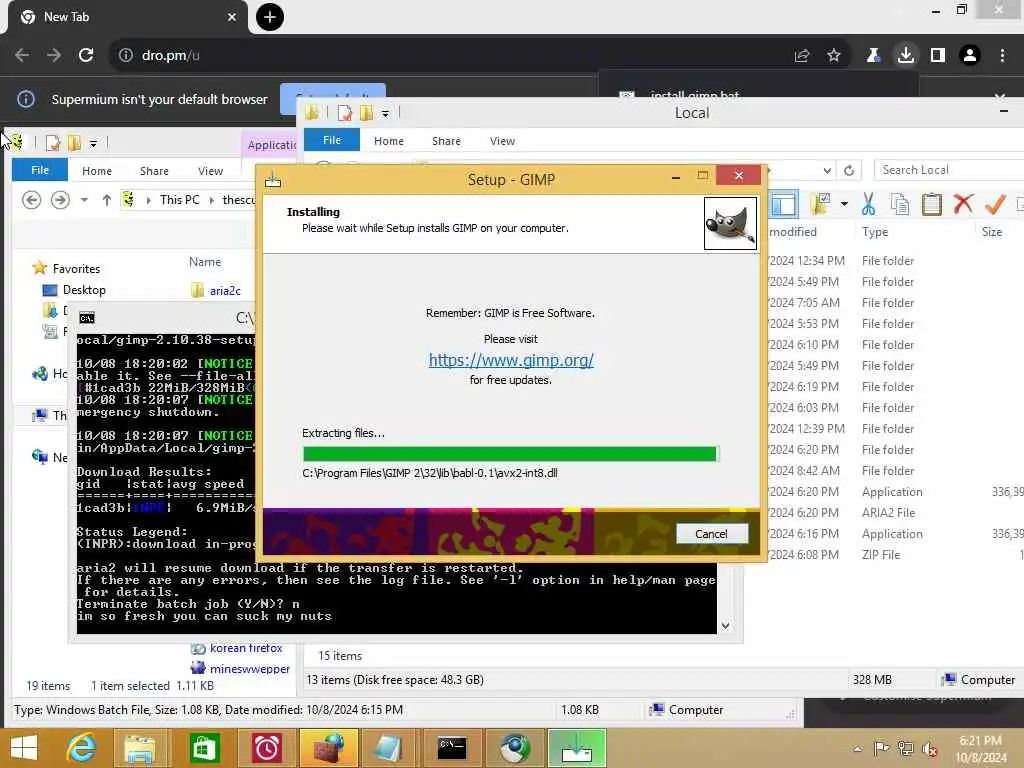
Task: Click the browser forward arrow
Action: point(54,56)
